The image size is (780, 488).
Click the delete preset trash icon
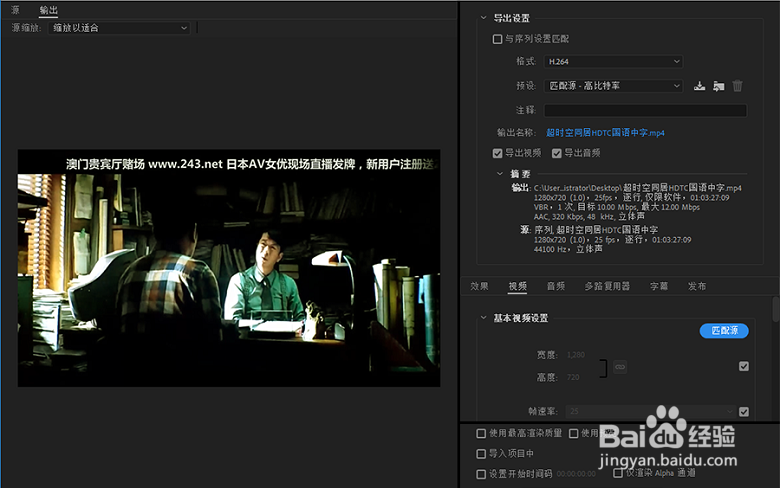(737, 86)
